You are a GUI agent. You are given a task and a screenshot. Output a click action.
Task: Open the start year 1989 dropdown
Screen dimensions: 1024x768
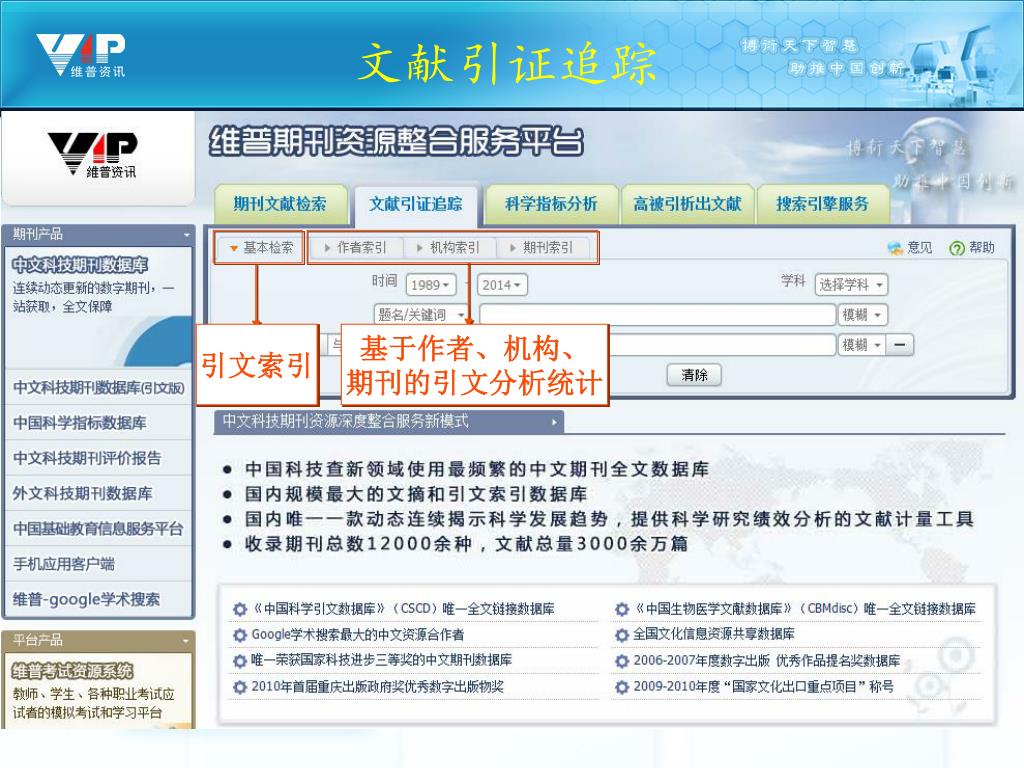430,285
